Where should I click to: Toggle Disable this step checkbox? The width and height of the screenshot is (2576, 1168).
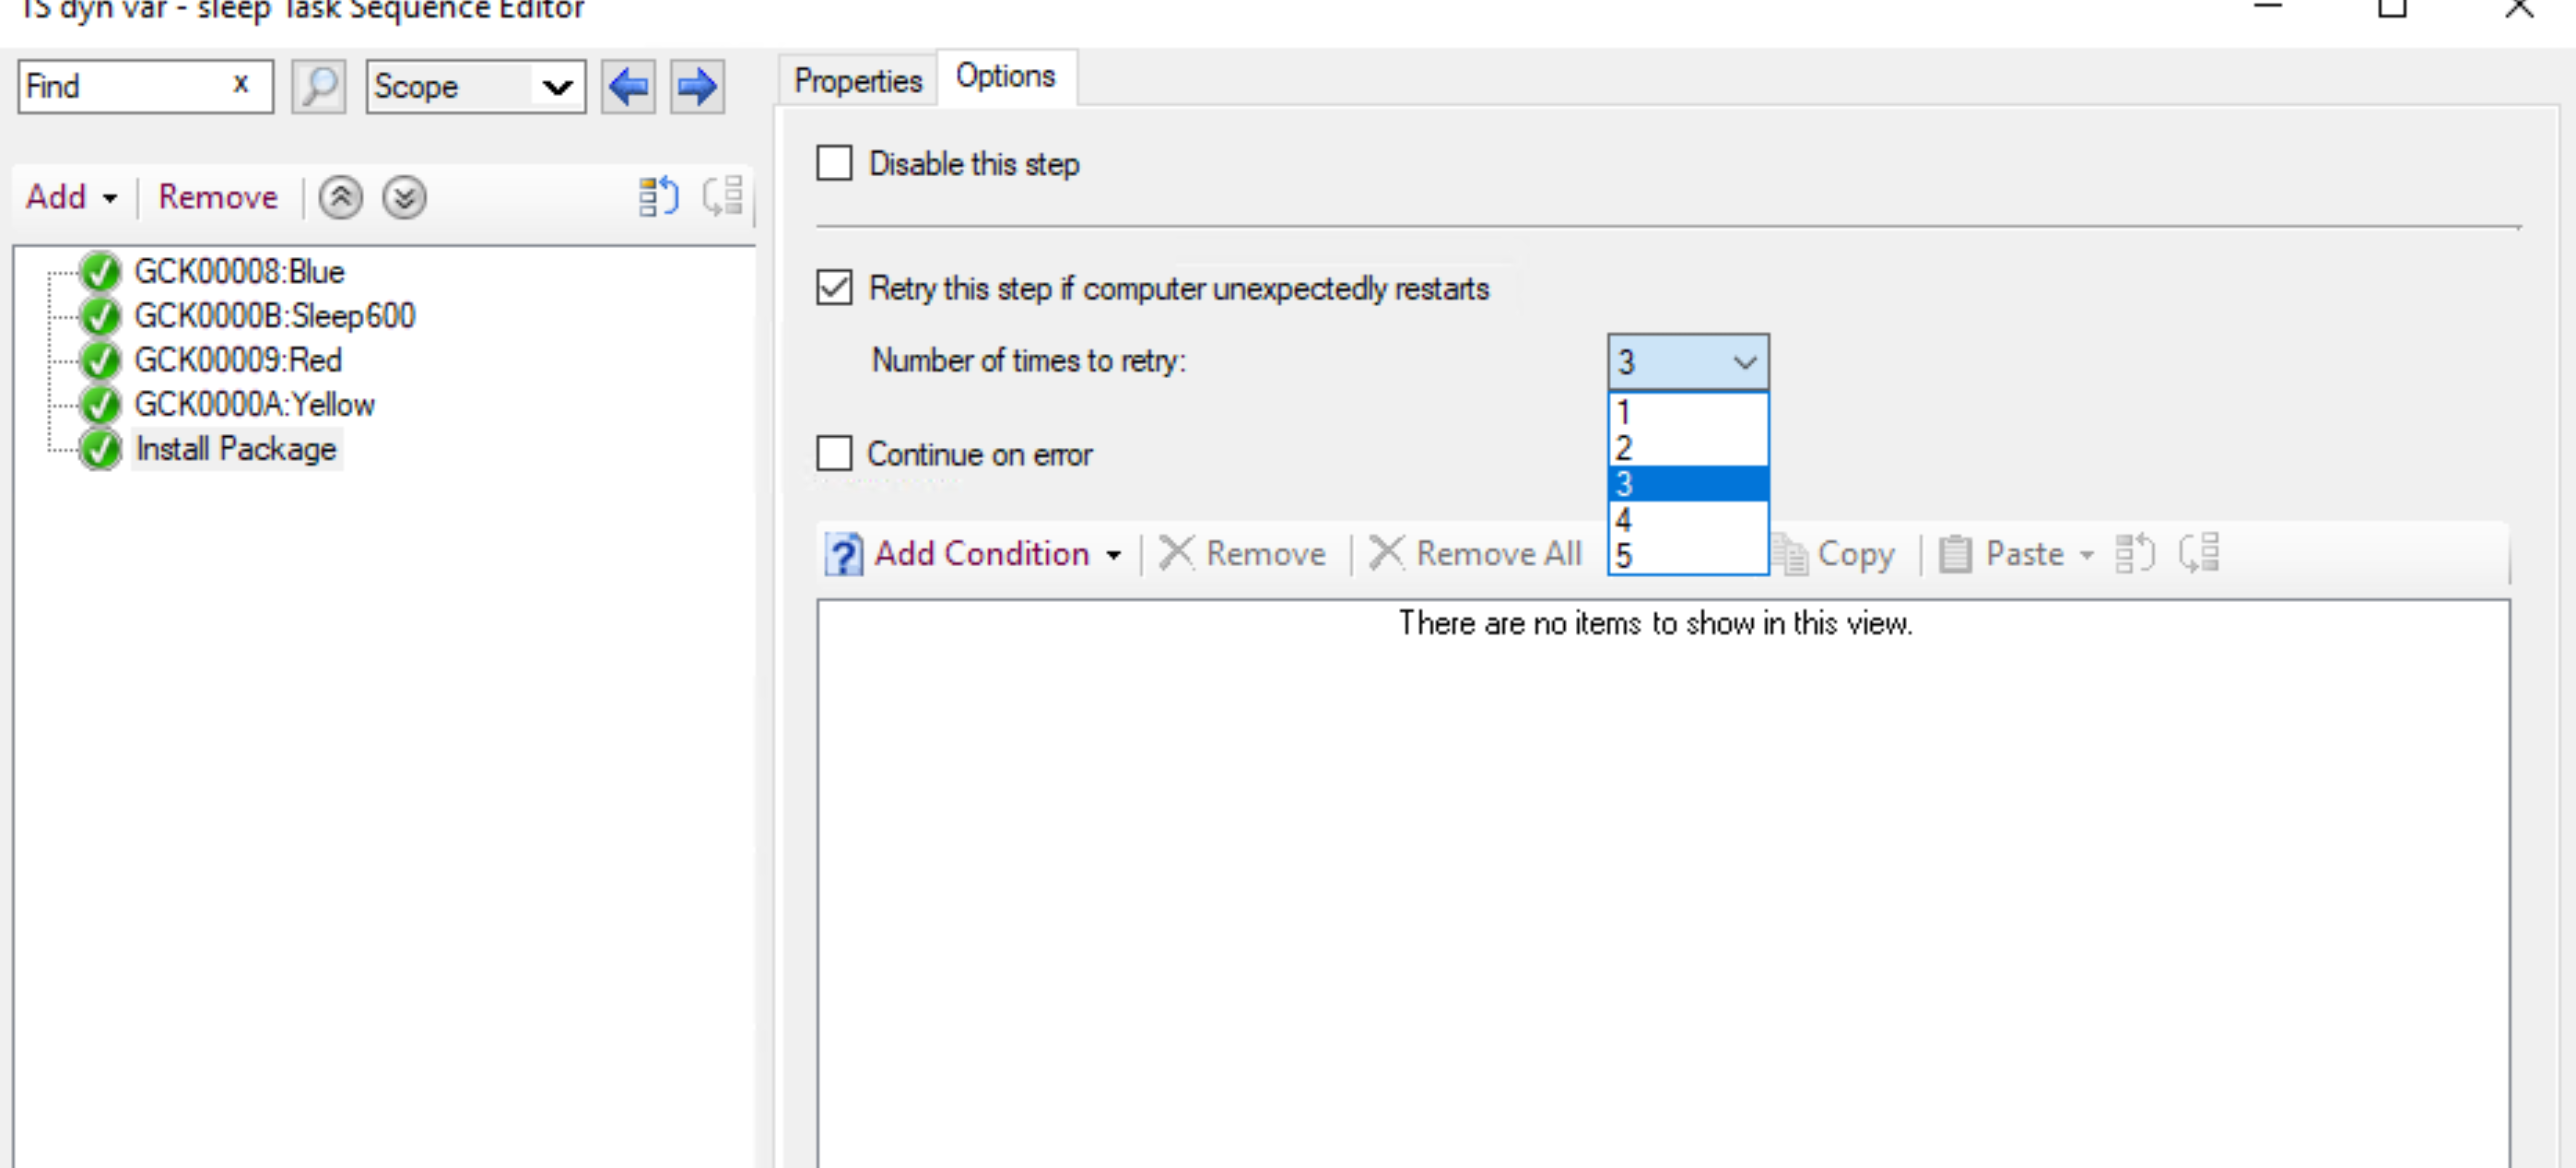point(835,164)
